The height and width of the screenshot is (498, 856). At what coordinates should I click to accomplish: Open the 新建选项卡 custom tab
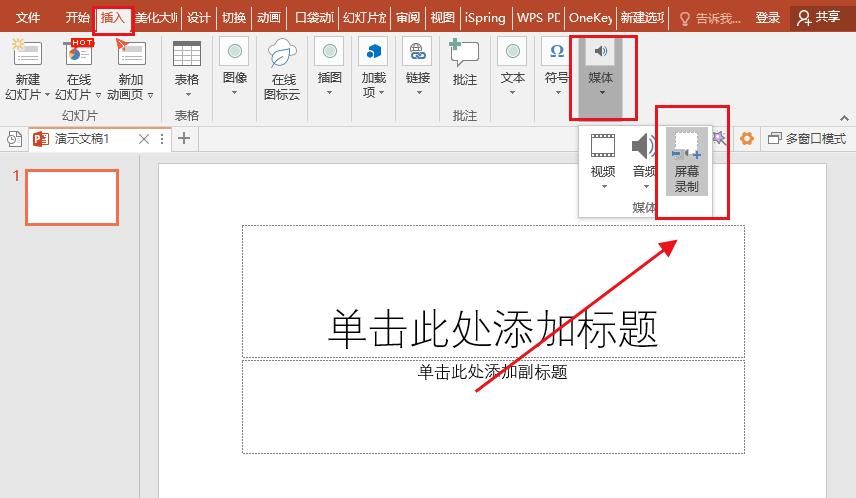point(643,18)
